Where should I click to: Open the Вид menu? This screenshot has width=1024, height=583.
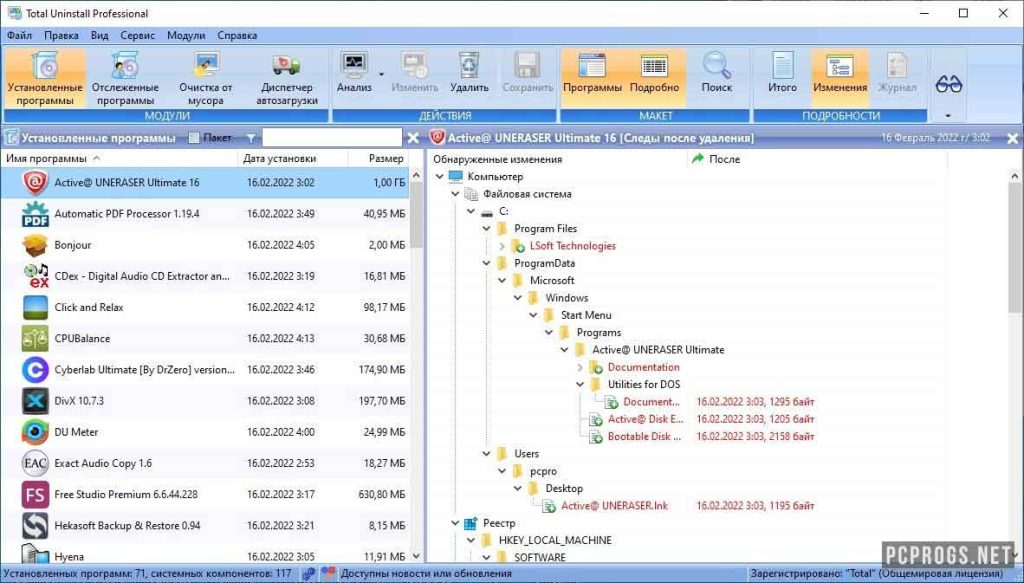click(99, 35)
